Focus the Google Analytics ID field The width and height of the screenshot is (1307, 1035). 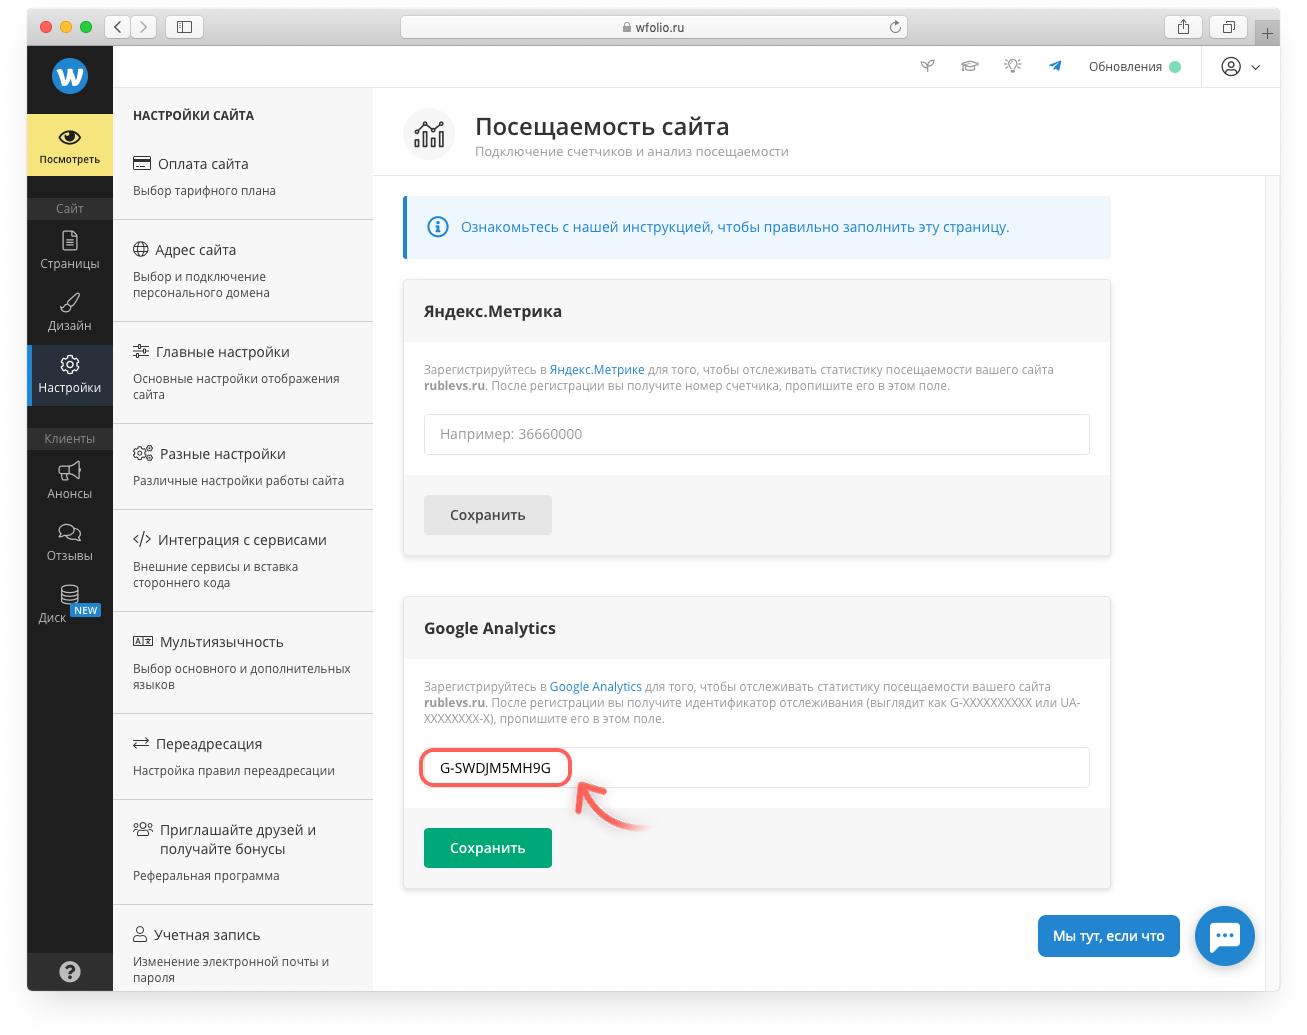coord(757,768)
